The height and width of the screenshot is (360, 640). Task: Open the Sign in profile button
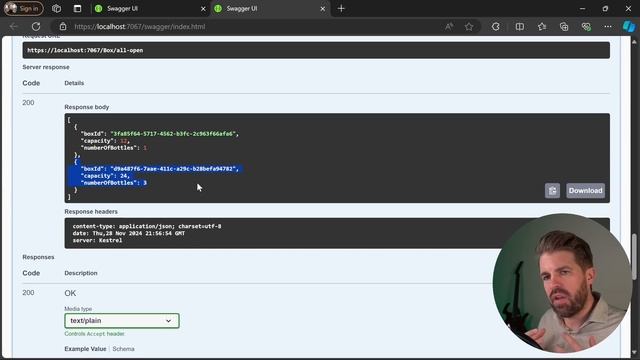(23, 9)
